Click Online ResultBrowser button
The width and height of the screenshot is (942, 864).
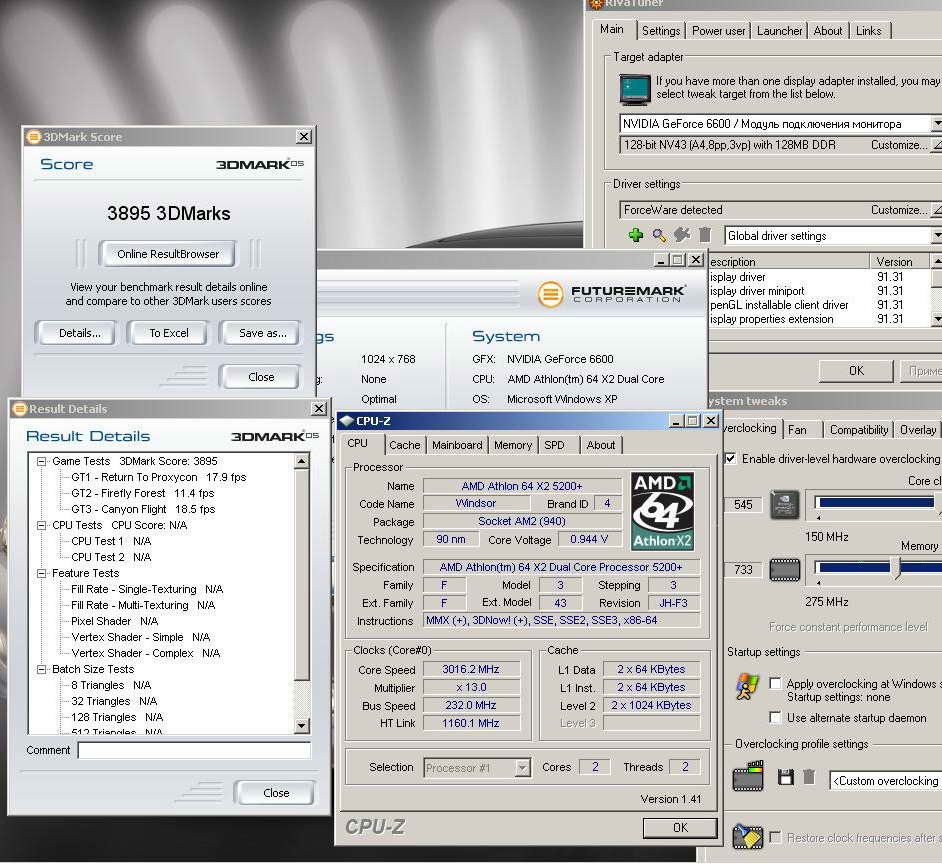coord(168,254)
